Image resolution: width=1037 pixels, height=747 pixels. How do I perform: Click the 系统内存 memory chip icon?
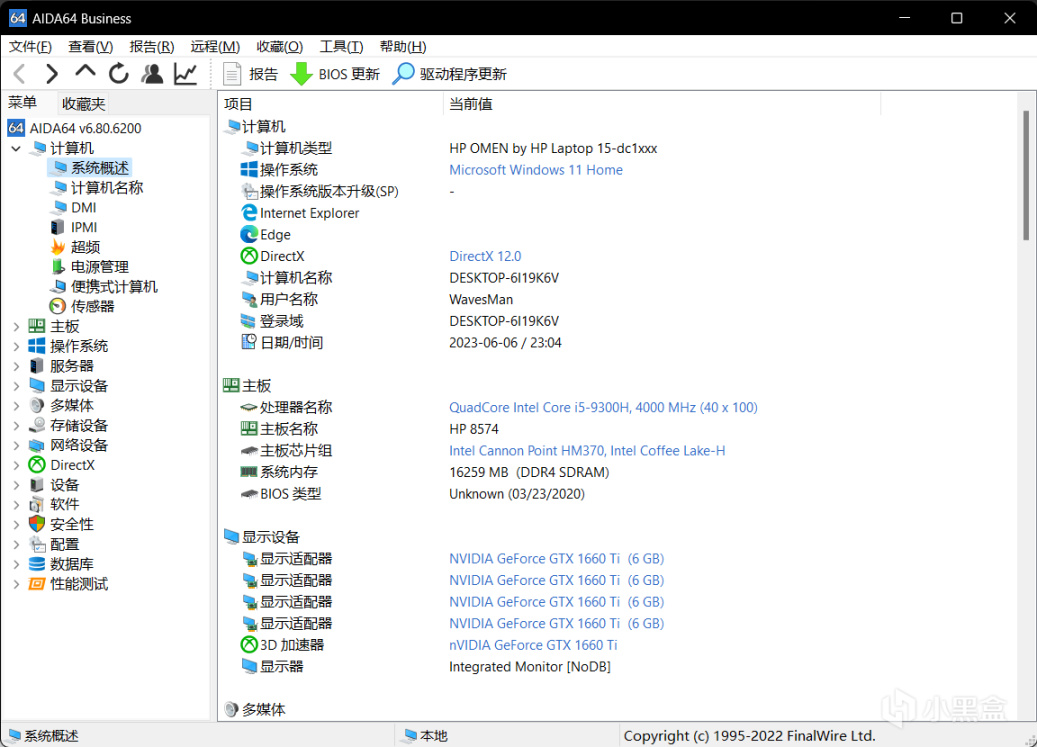point(249,472)
